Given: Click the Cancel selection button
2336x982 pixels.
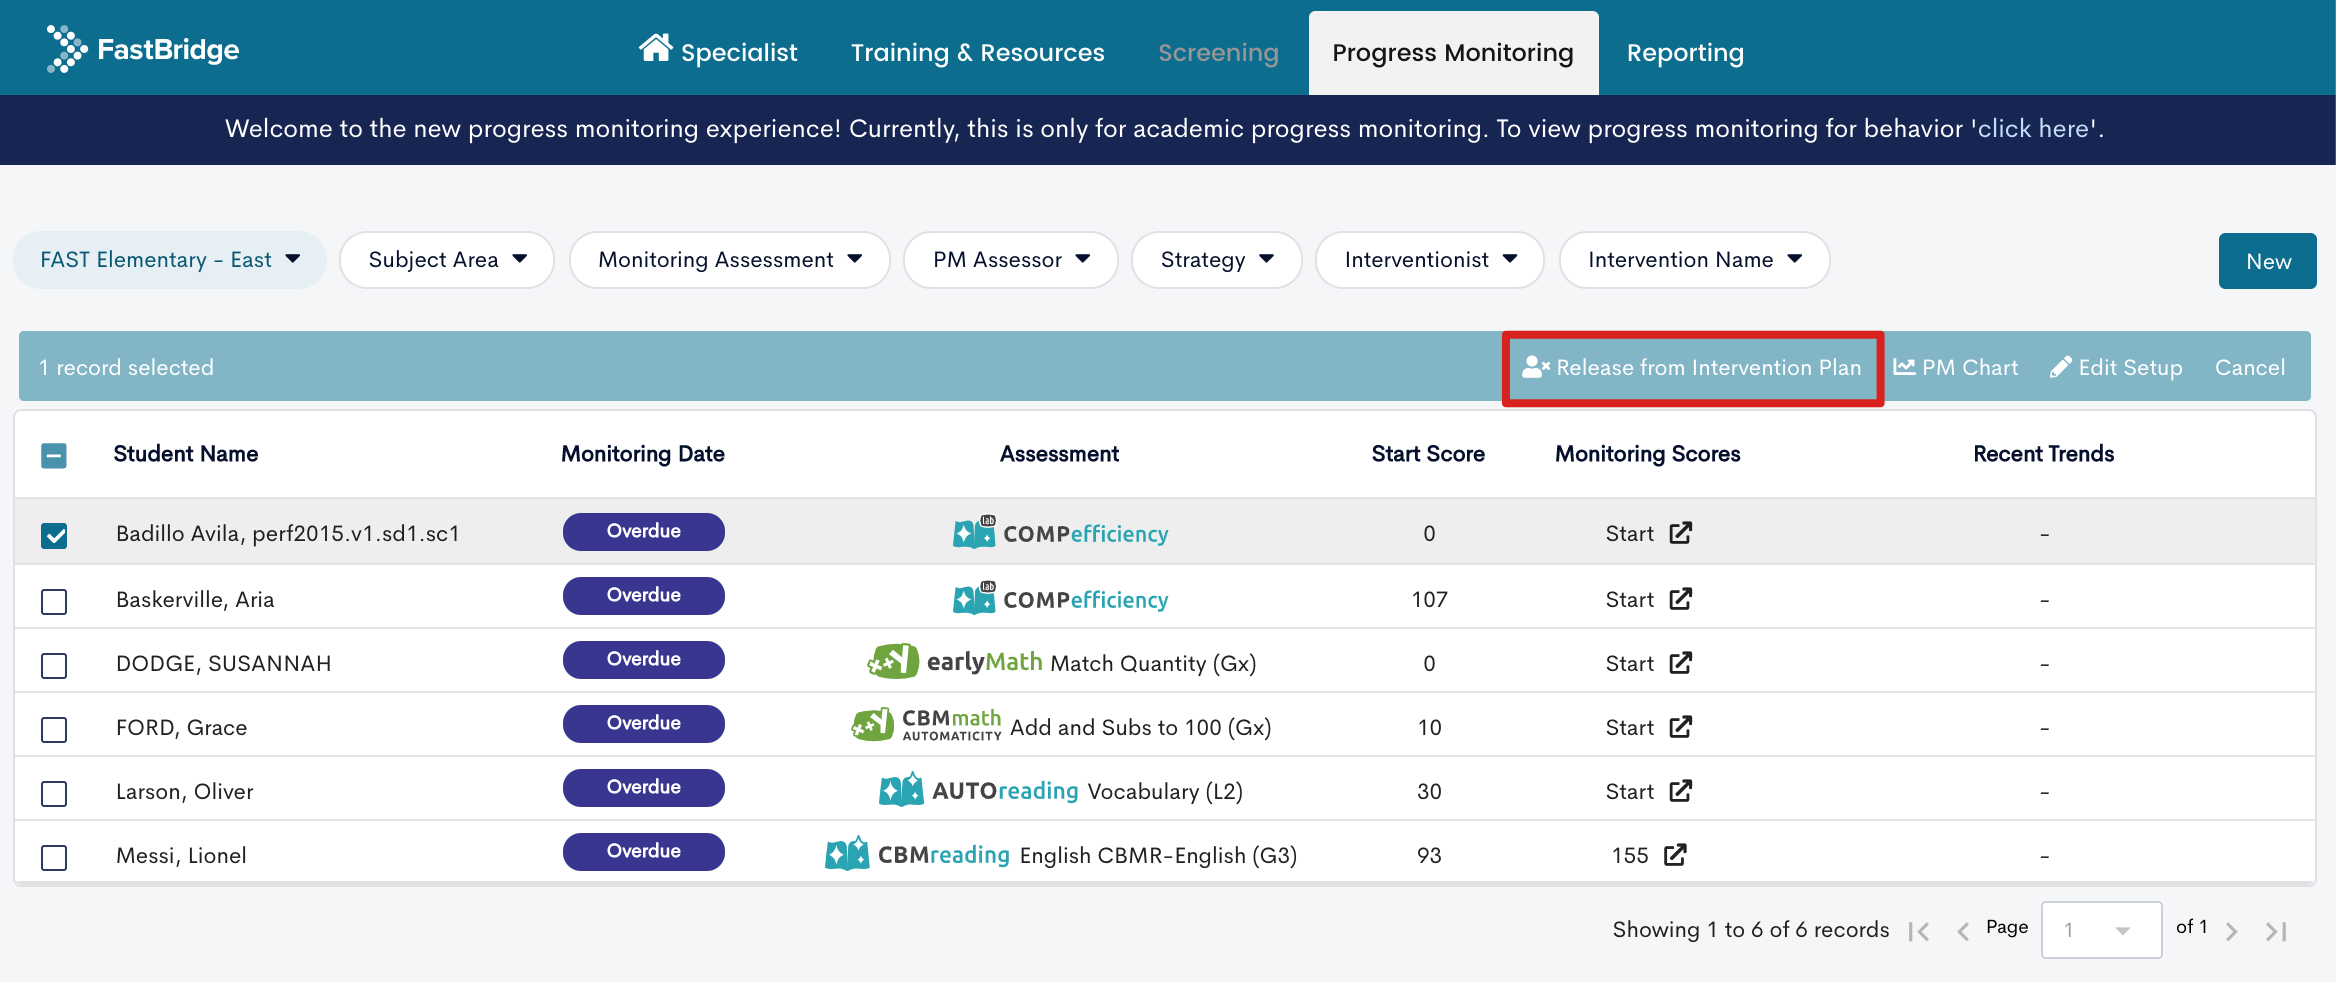Looking at the screenshot, I should [2250, 367].
